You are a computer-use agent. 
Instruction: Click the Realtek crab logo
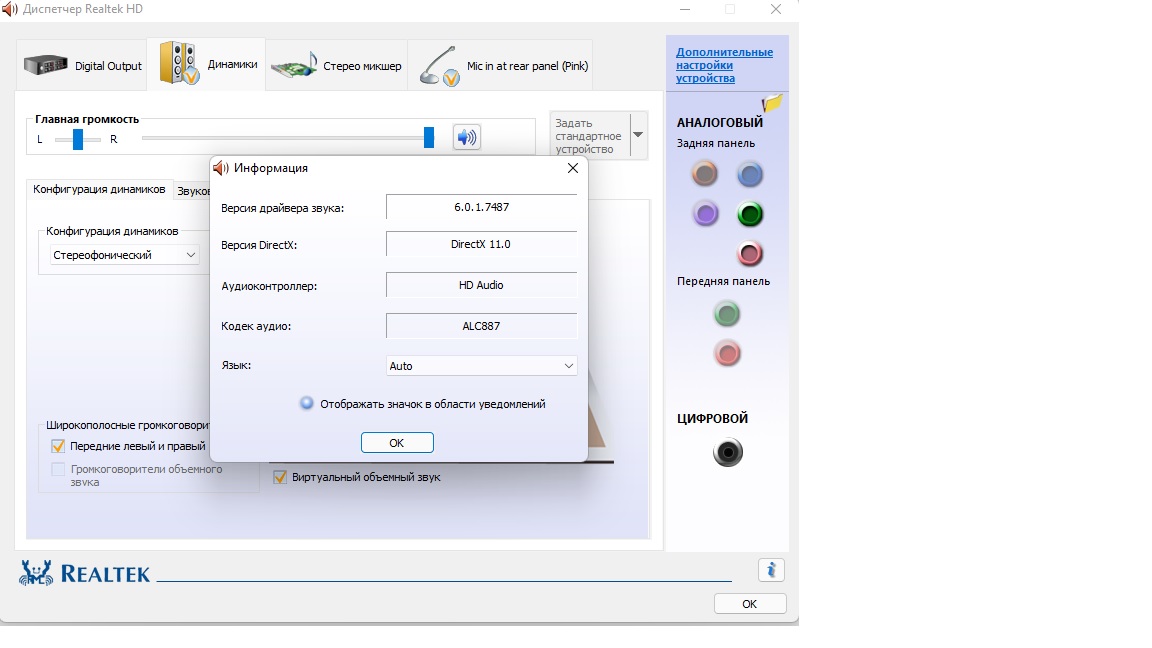[36, 572]
